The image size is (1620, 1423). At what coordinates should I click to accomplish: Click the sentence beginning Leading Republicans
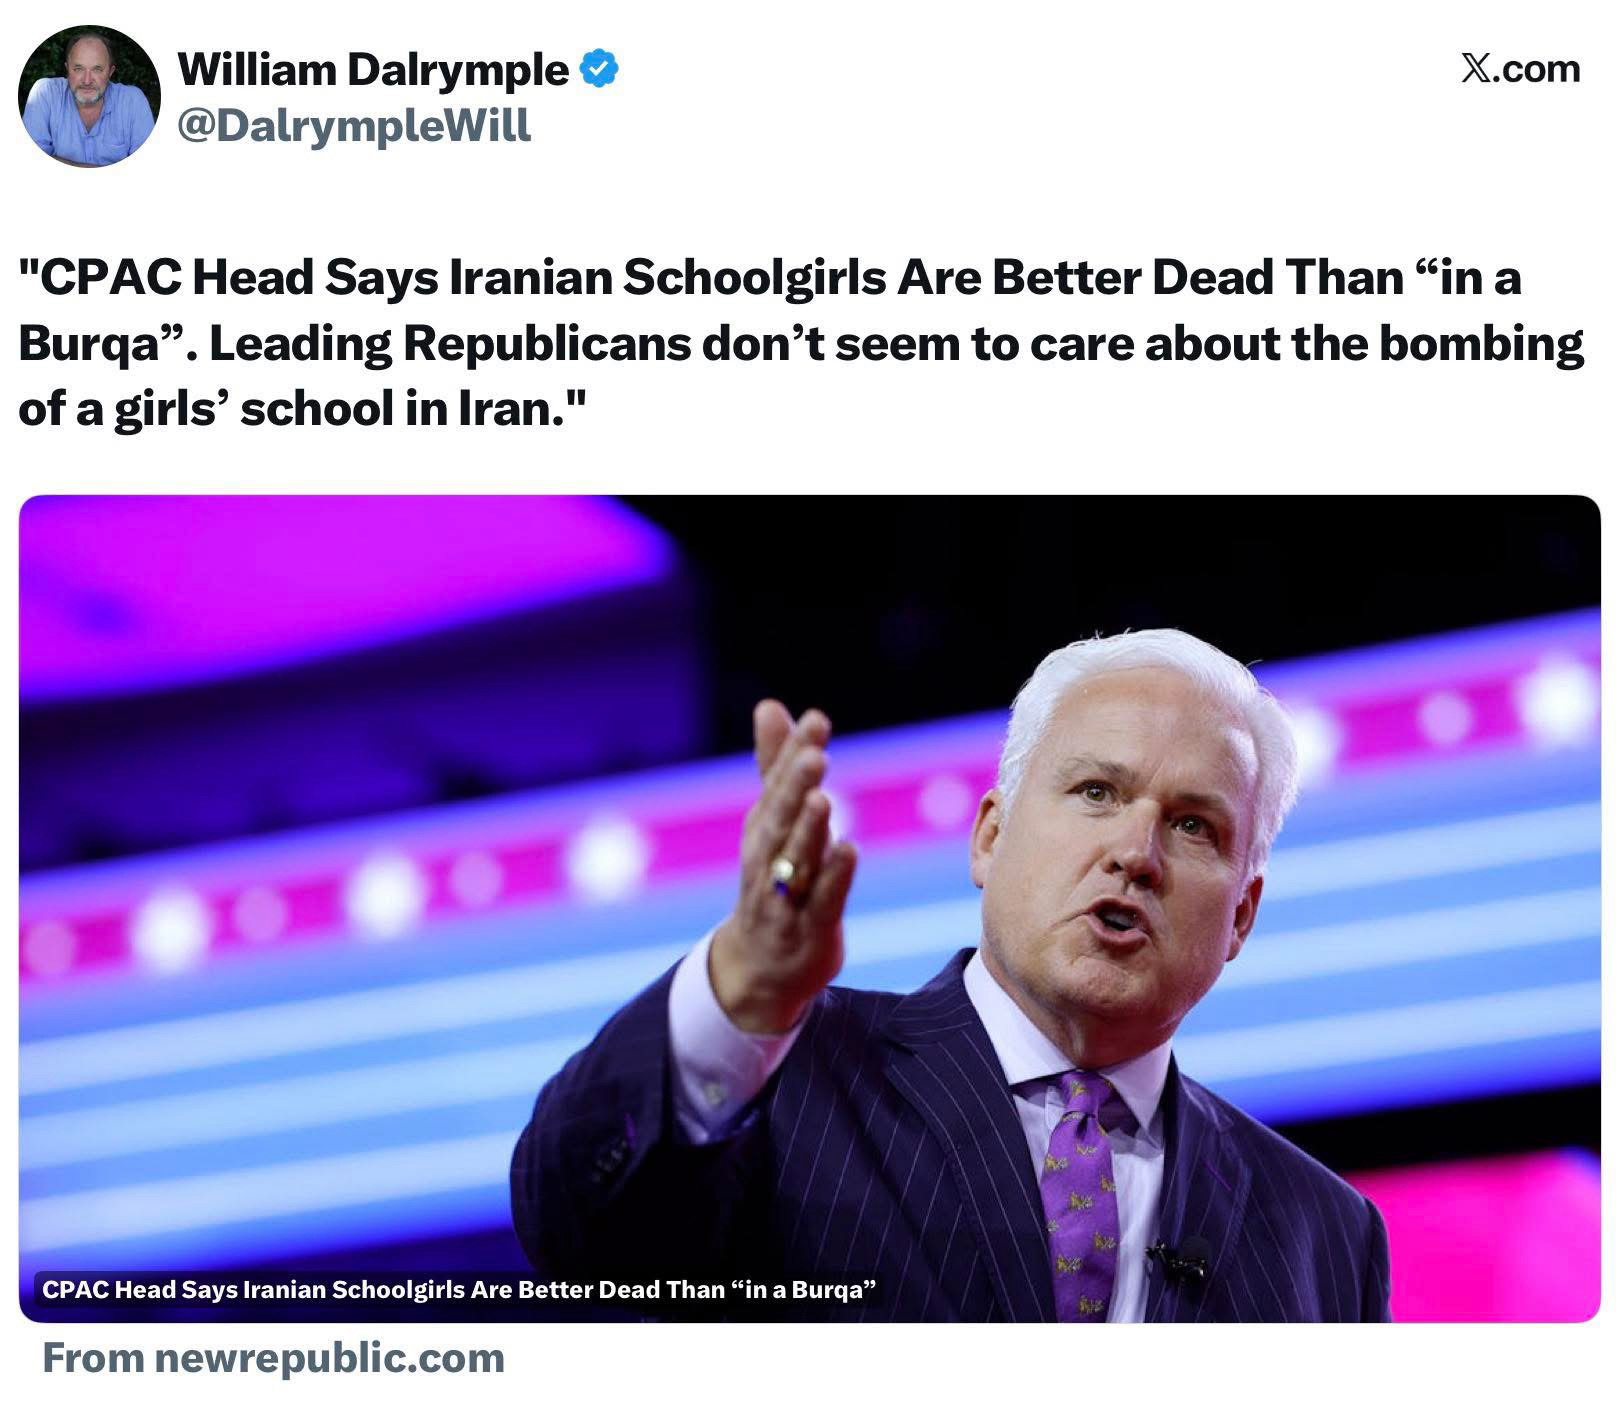(896, 344)
